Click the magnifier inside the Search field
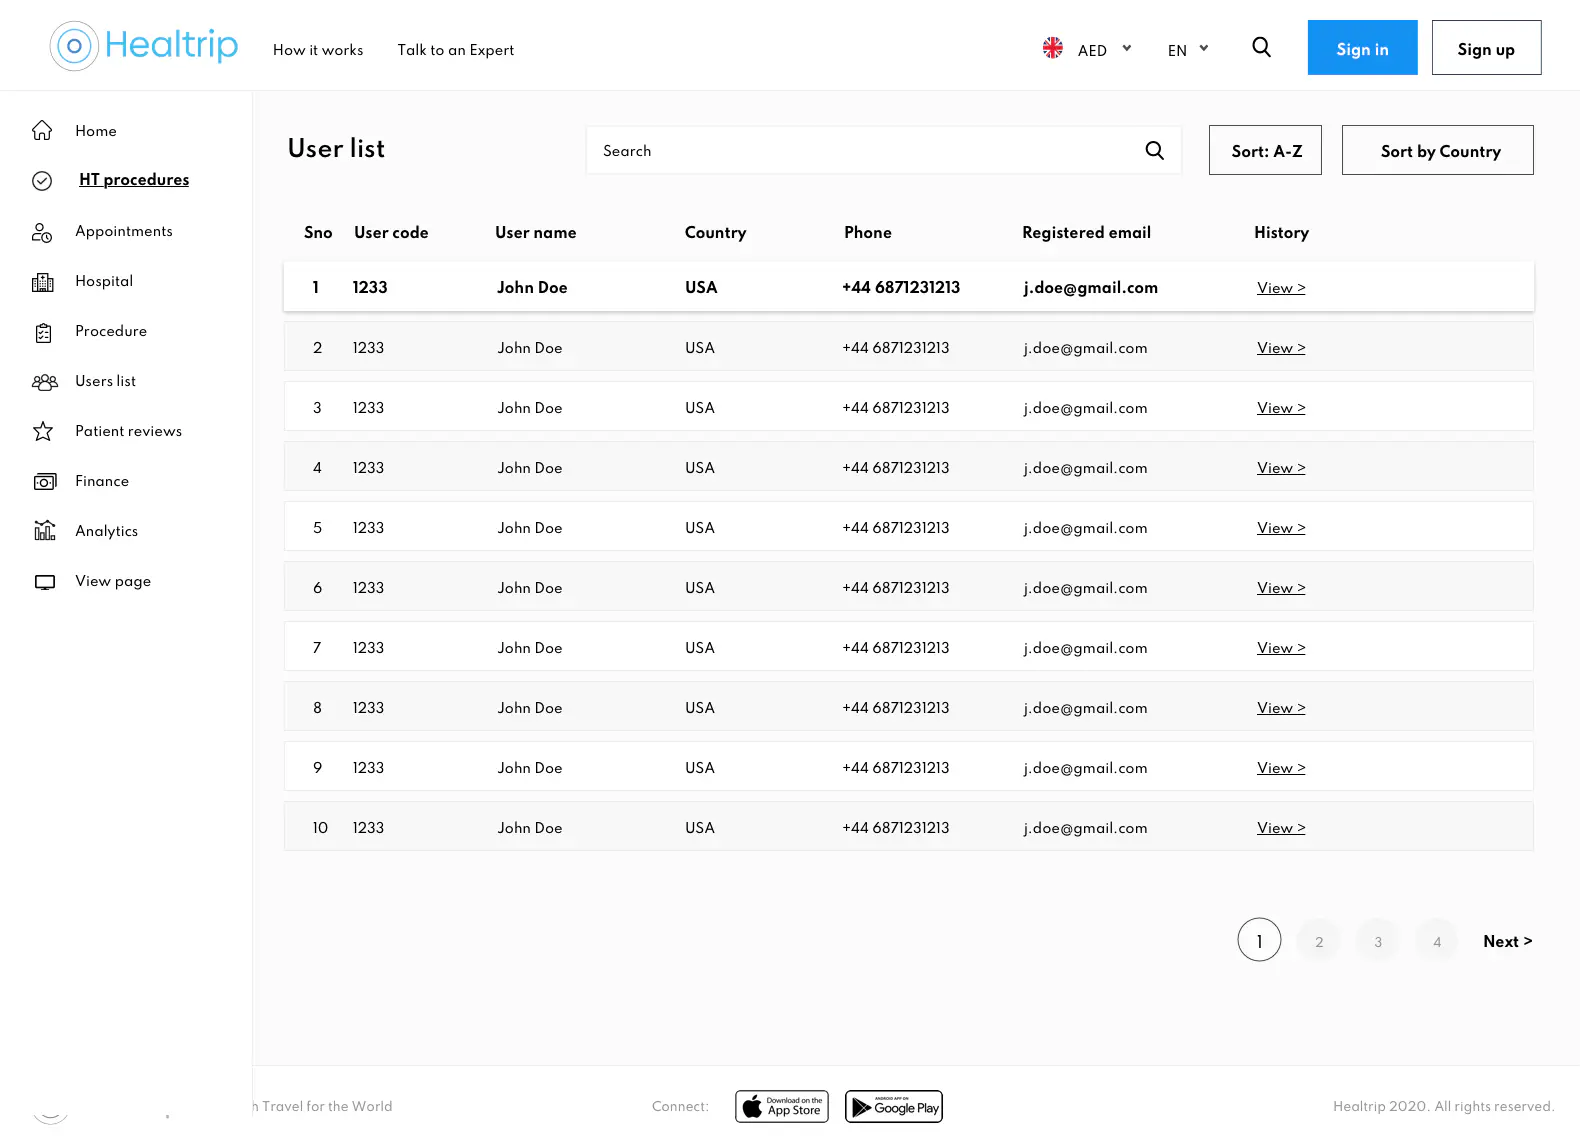Viewport: 1580px width, 1145px height. 1155,150
